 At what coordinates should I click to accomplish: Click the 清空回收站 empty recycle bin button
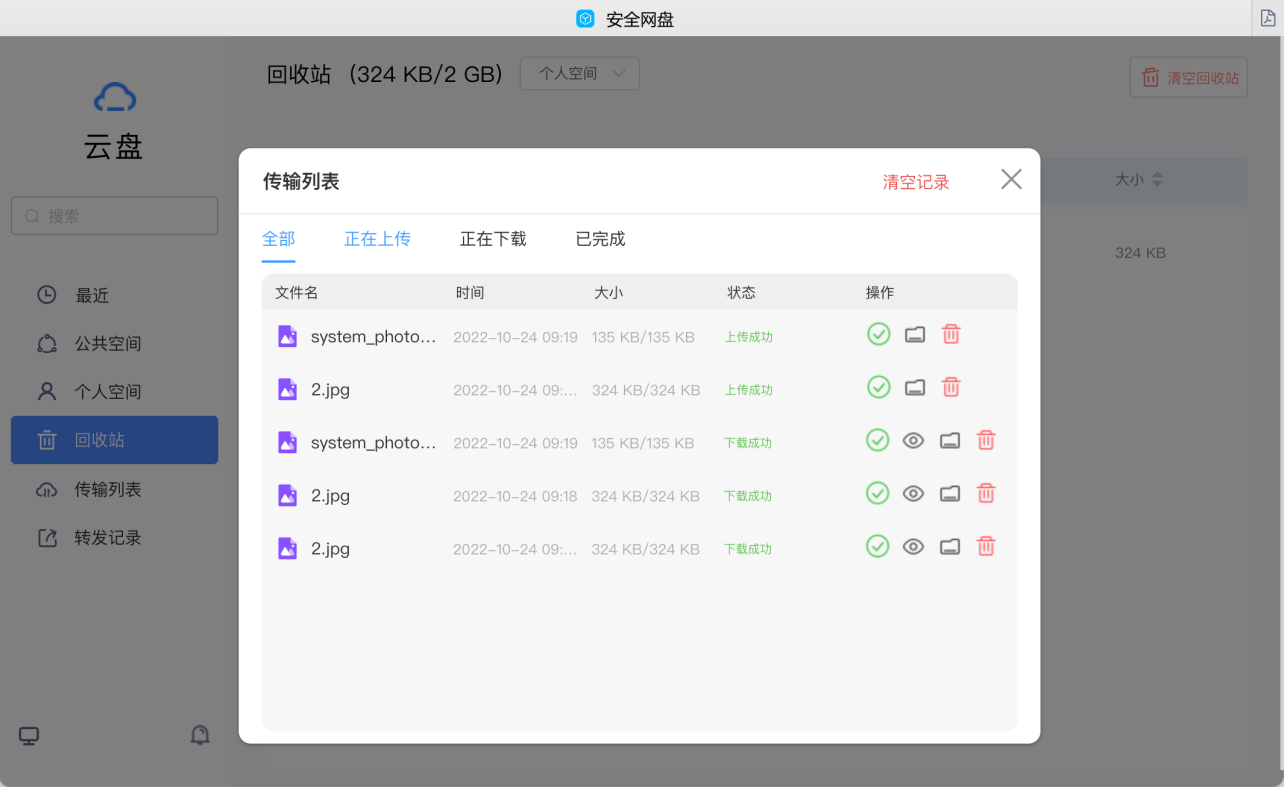click(1188, 77)
